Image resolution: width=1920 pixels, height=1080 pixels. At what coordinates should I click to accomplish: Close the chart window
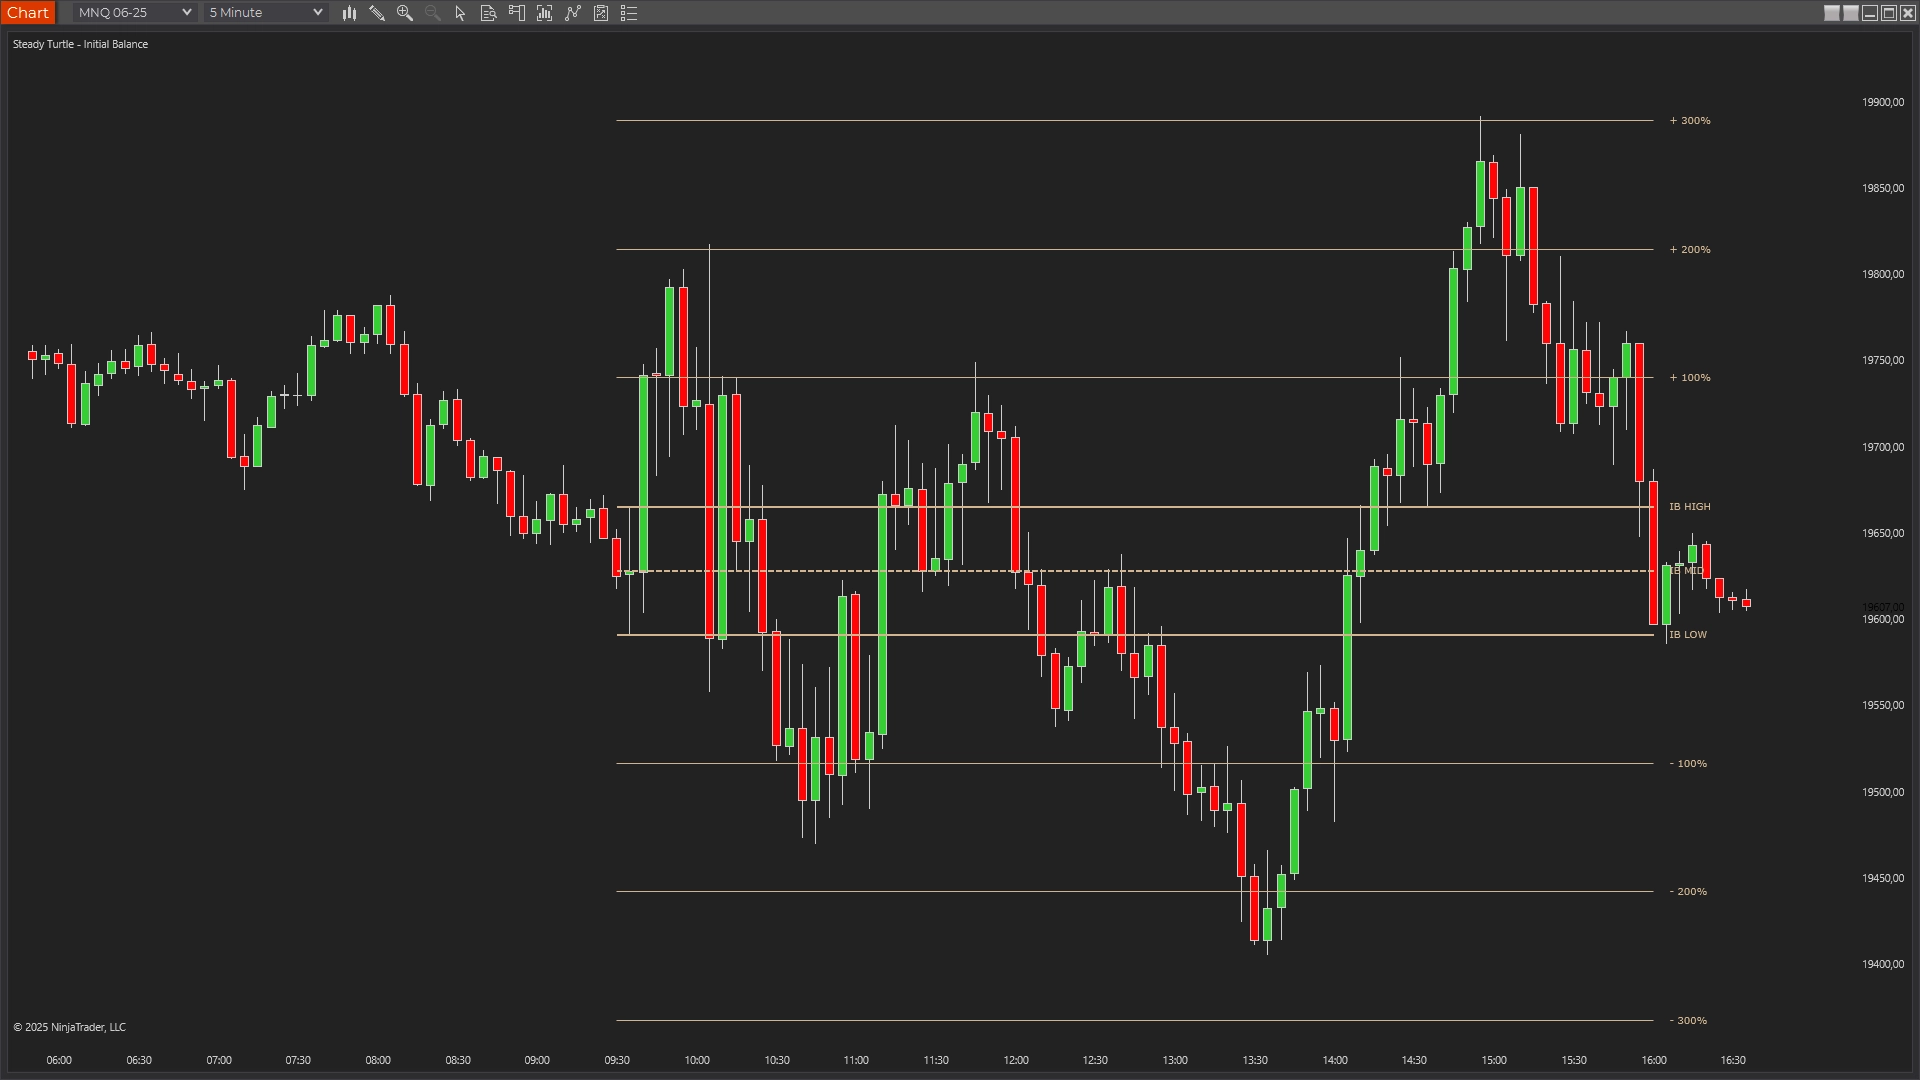(1908, 13)
